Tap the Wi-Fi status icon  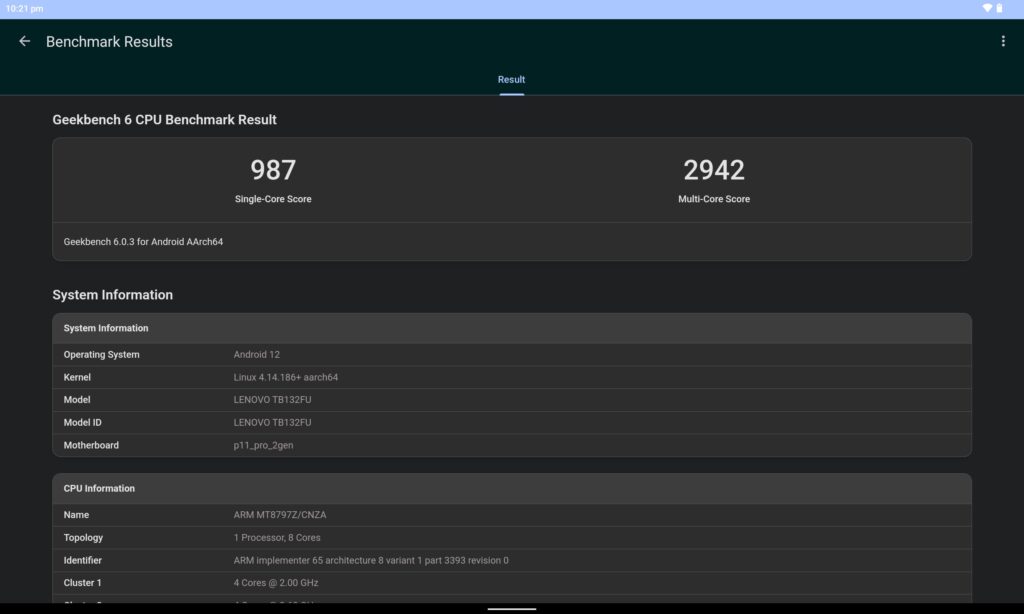987,8
